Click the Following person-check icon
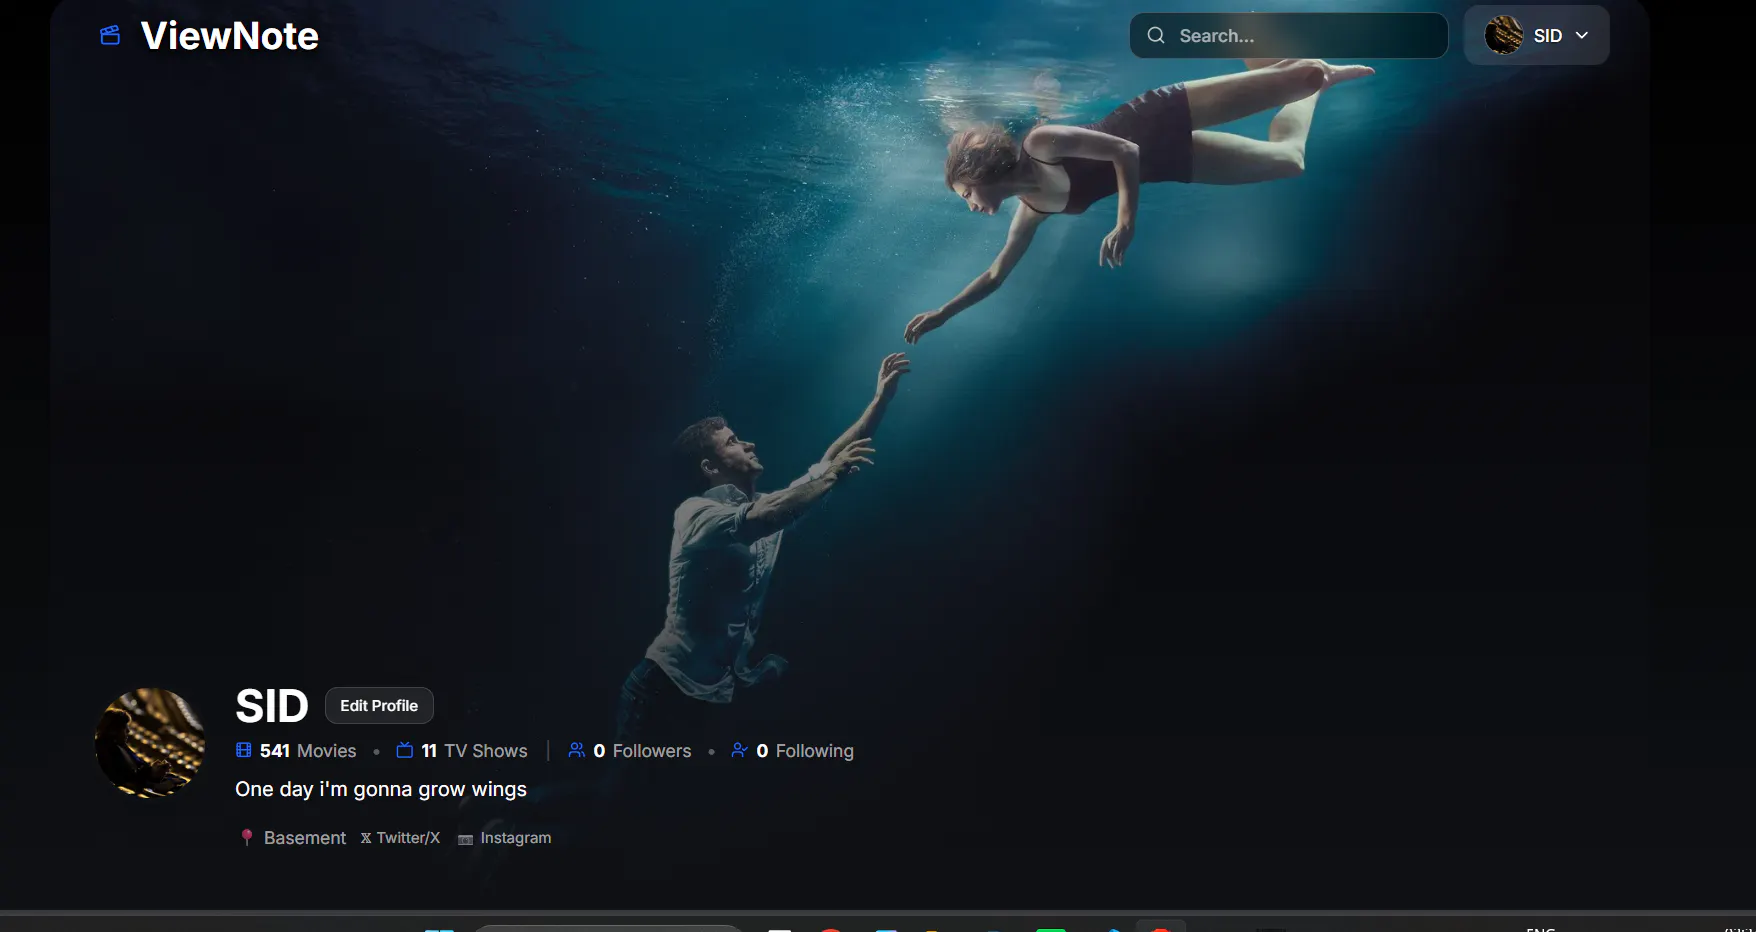This screenshot has height=932, width=1756. point(740,750)
